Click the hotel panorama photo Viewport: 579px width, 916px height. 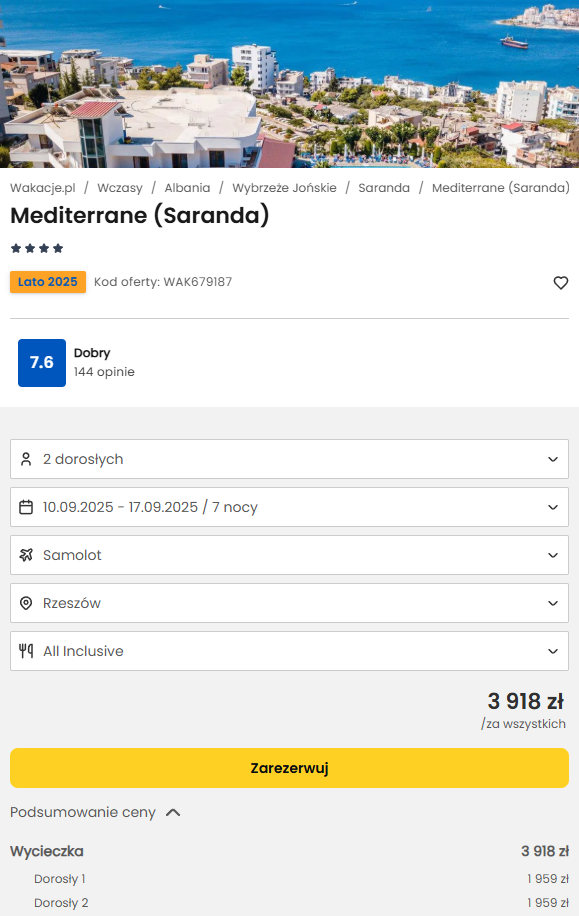point(289,84)
